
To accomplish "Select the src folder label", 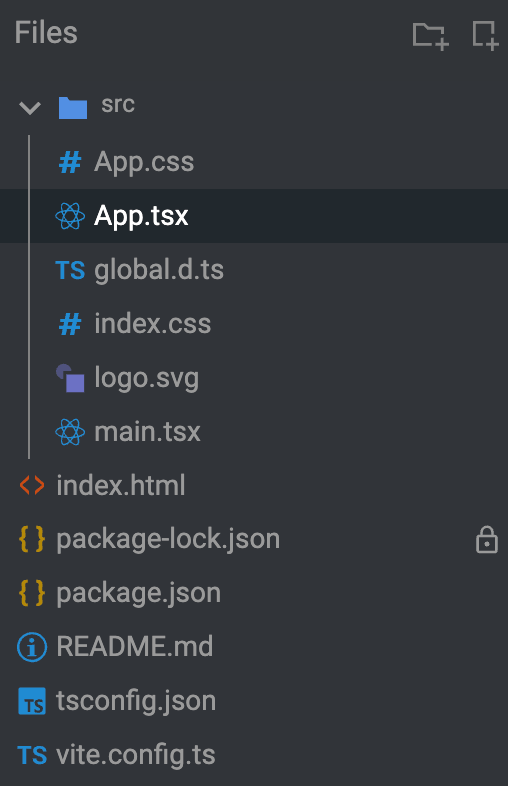I will pyautogui.click(x=118, y=104).
